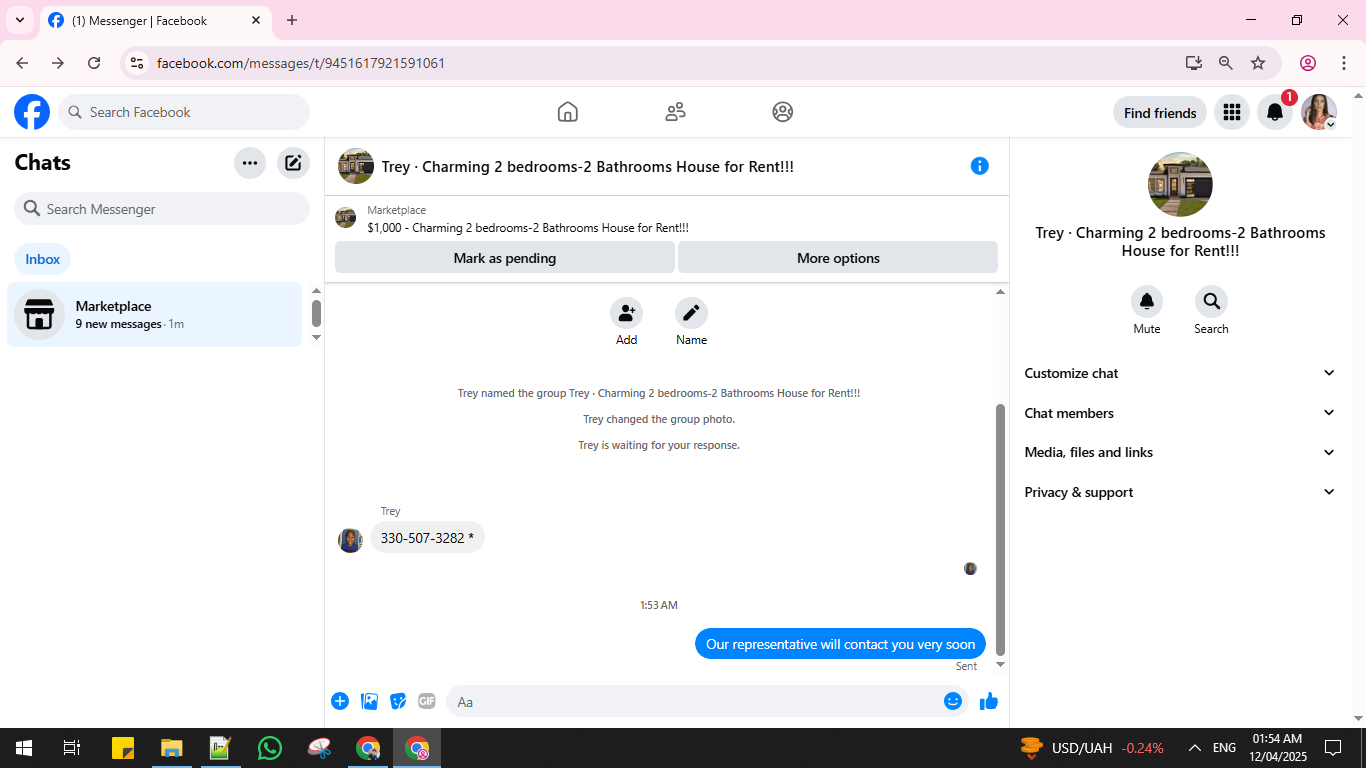Click the More options button
The height and width of the screenshot is (768, 1366).
tap(838, 258)
